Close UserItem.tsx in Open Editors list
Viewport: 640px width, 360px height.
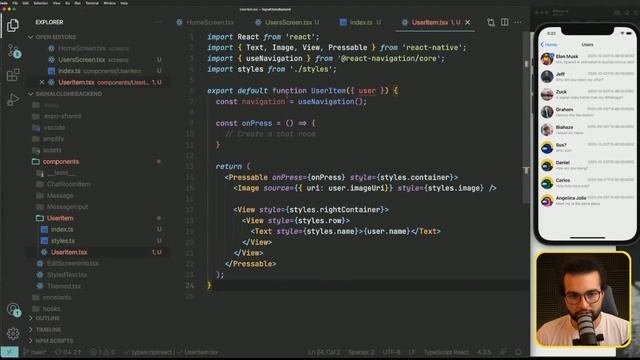[x=42, y=82]
